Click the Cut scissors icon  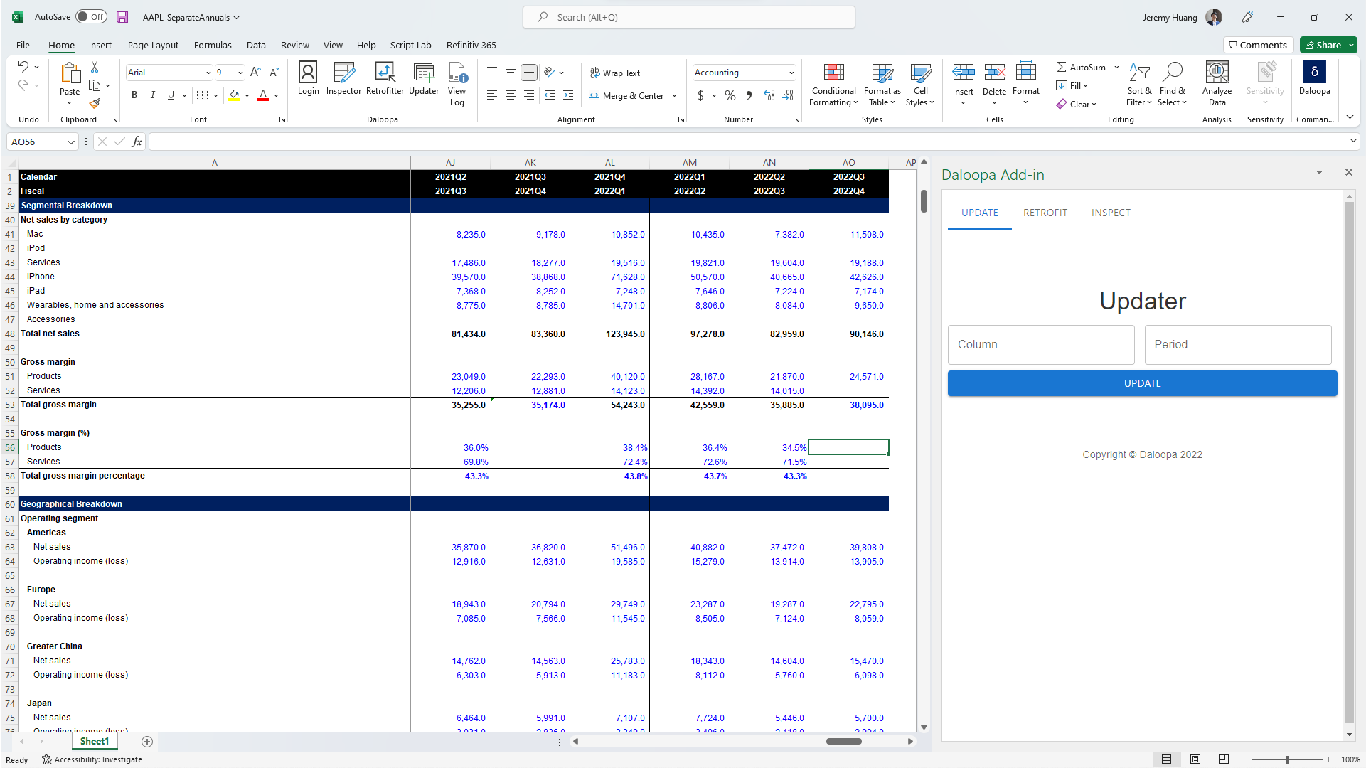point(95,68)
